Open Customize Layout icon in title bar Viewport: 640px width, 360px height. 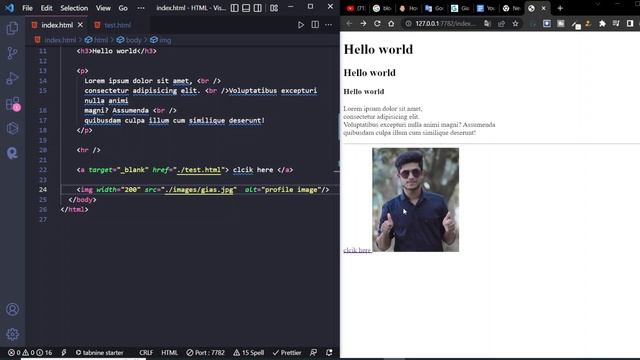[x=274, y=8]
